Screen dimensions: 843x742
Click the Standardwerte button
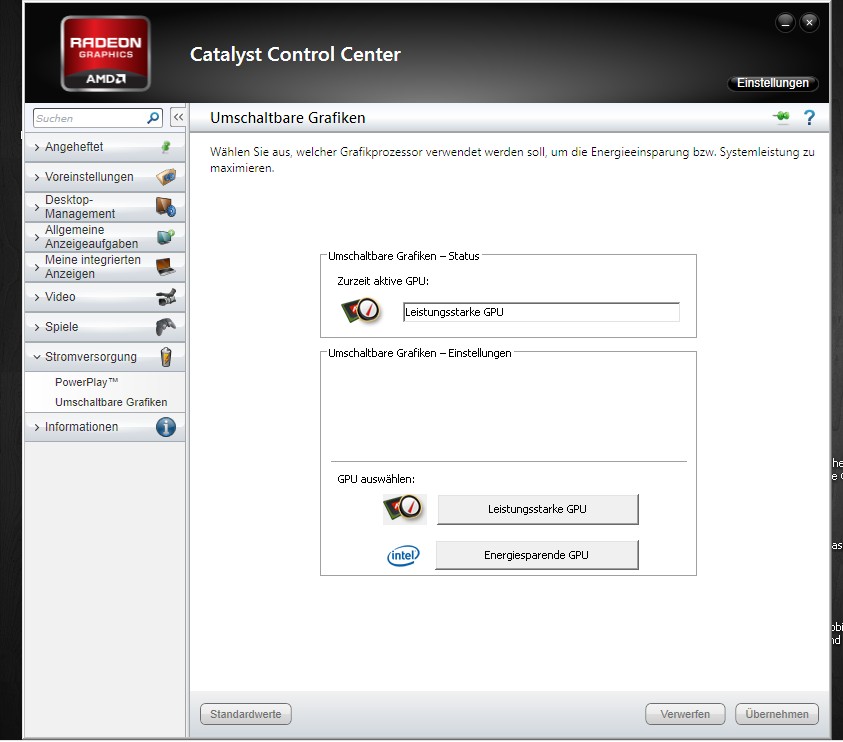coord(246,714)
